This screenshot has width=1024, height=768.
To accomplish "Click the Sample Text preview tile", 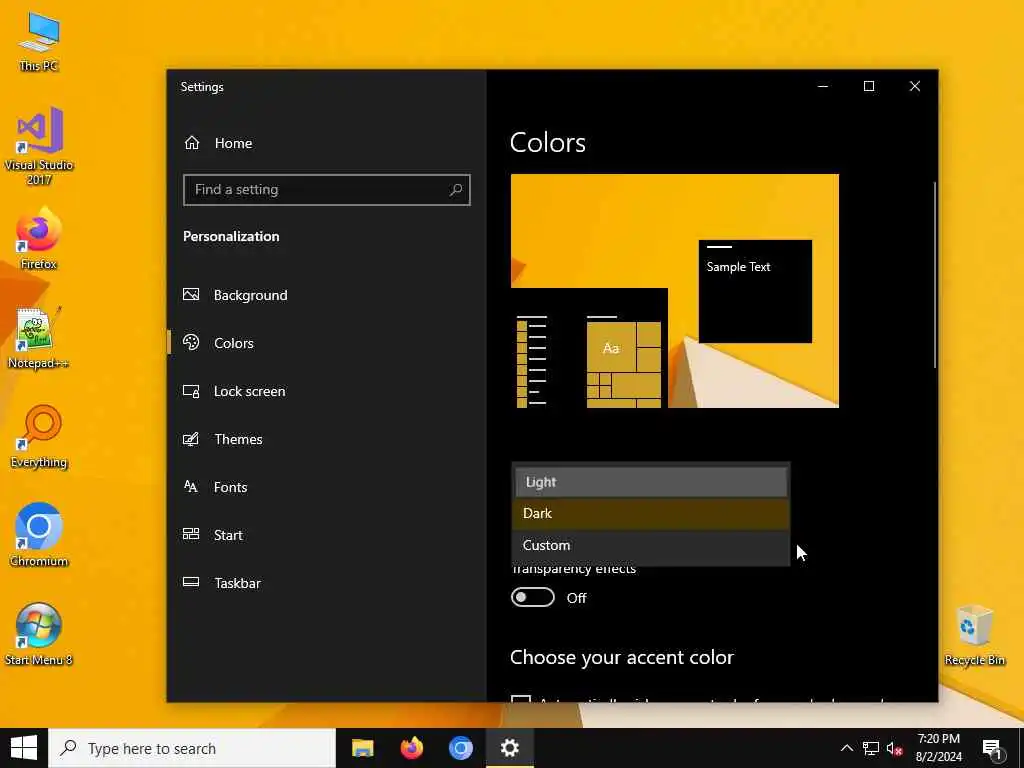I will pyautogui.click(x=756, y=291).
